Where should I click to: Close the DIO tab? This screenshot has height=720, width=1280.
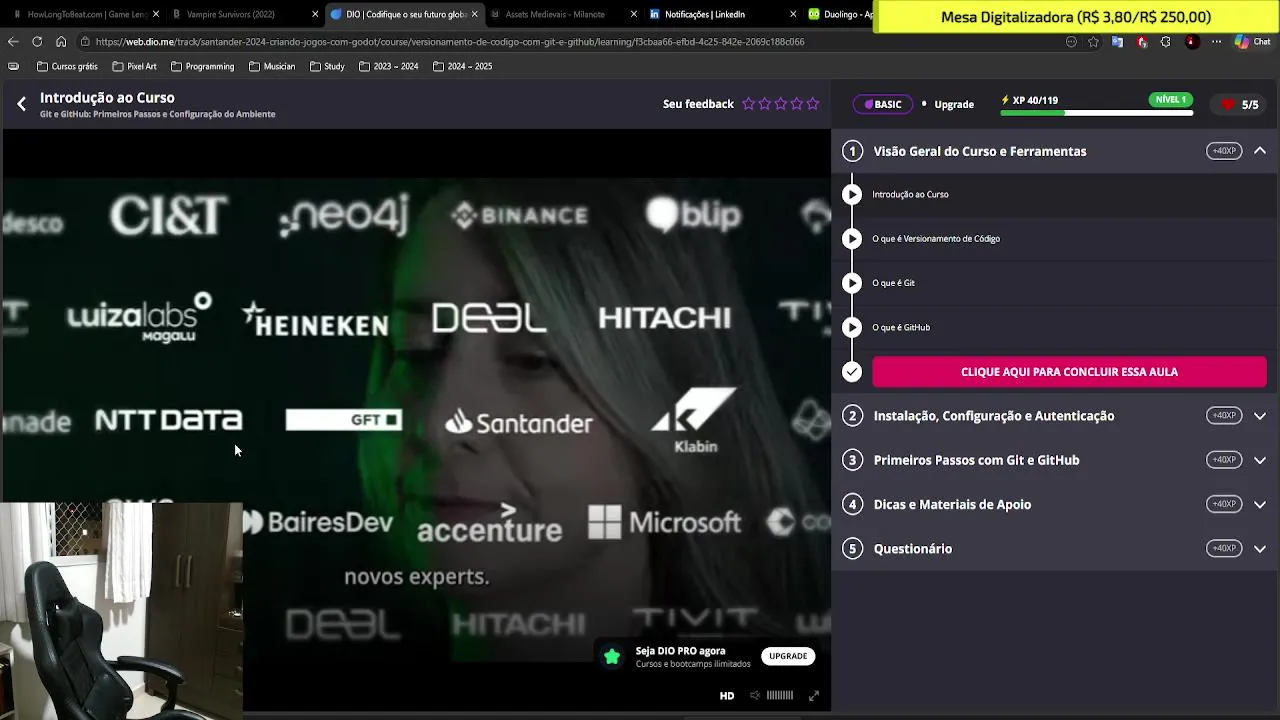475,14
